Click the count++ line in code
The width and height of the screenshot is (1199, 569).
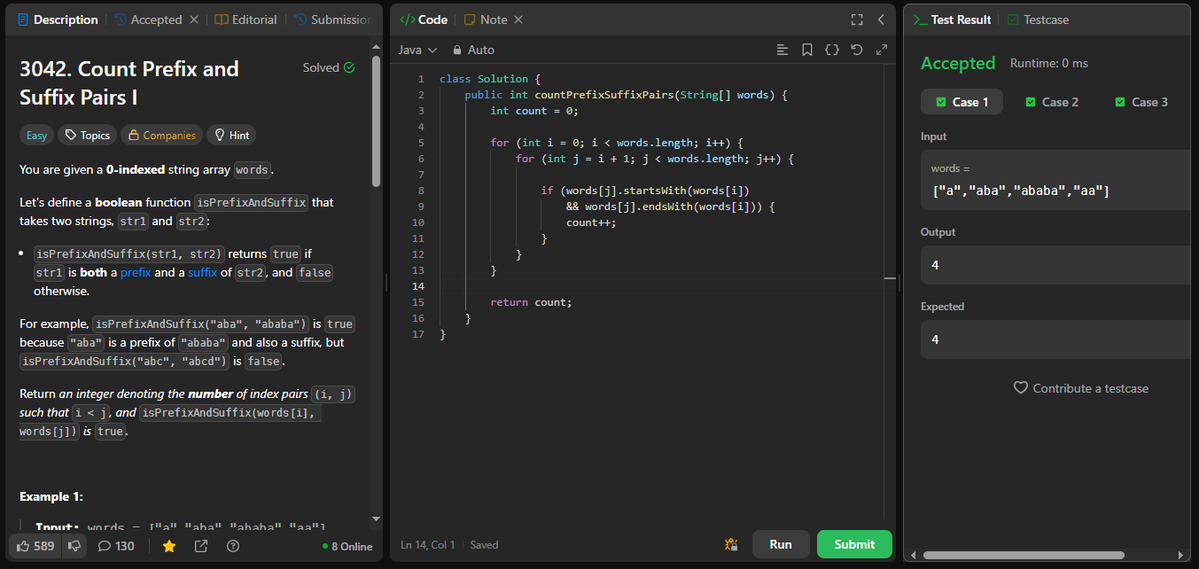[591, 223]
